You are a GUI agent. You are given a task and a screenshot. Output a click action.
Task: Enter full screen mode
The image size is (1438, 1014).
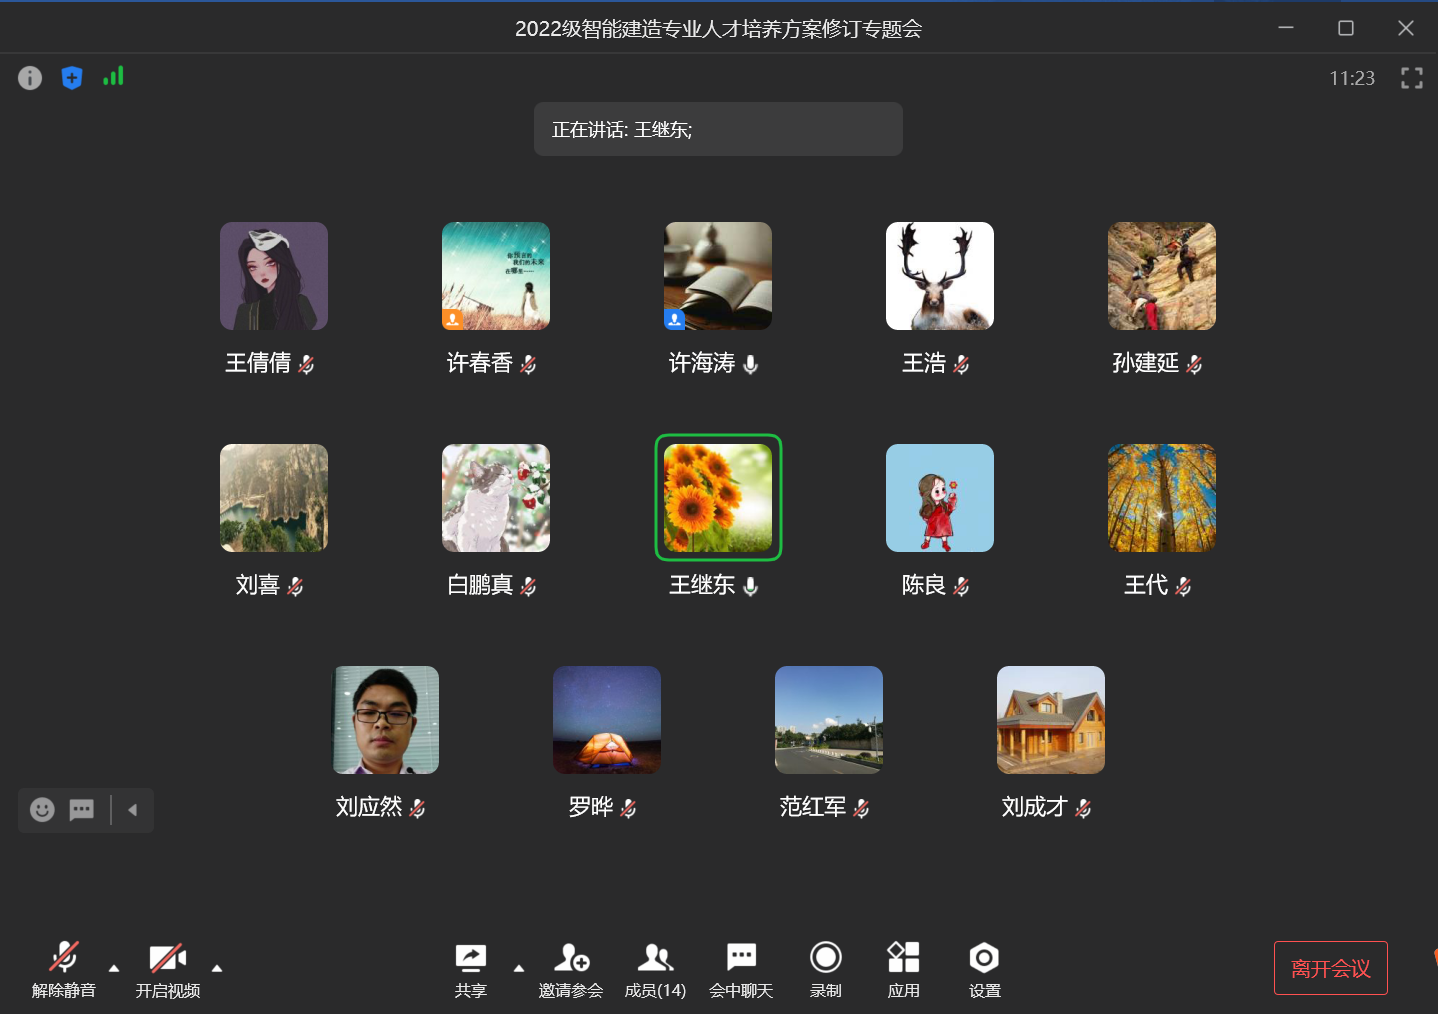(x=1411, y=78)
